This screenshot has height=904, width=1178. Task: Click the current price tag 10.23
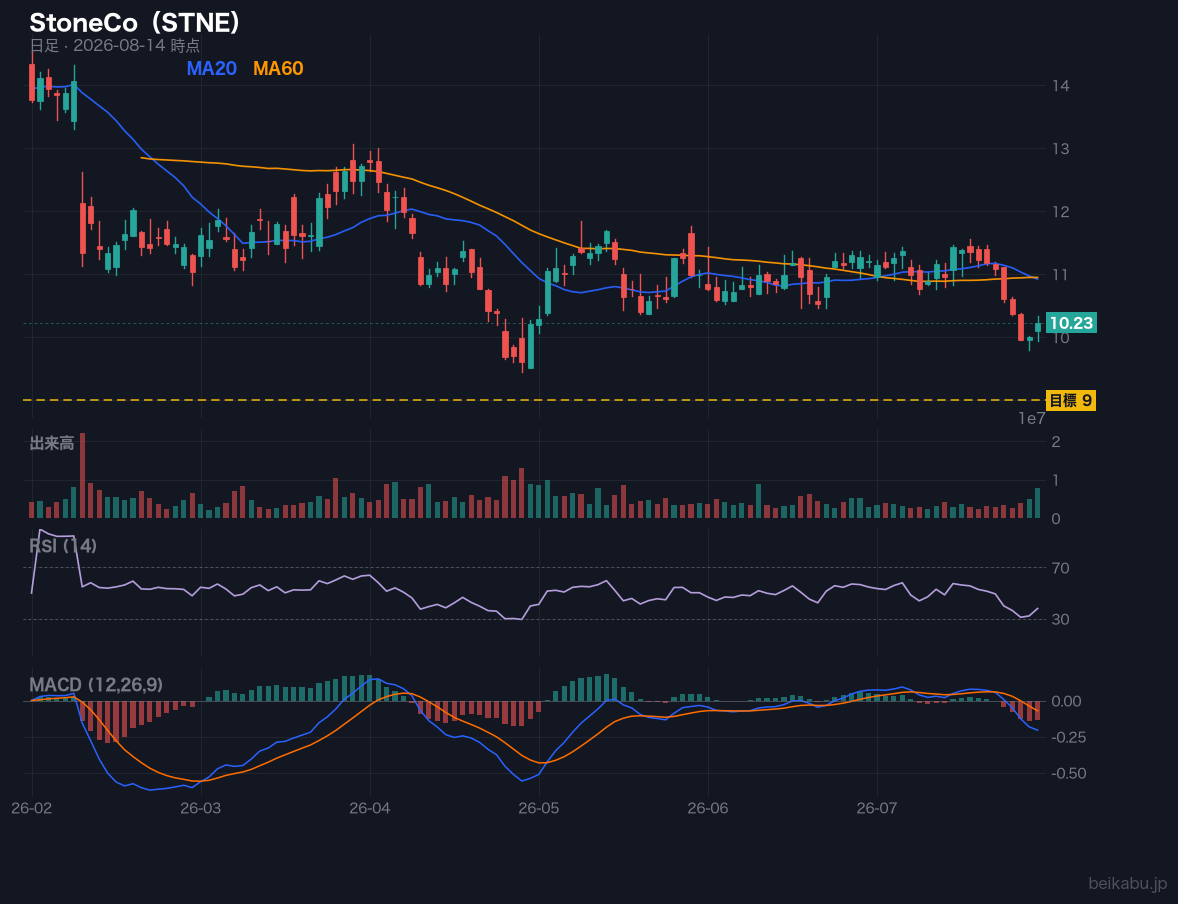click(1071, 323)
